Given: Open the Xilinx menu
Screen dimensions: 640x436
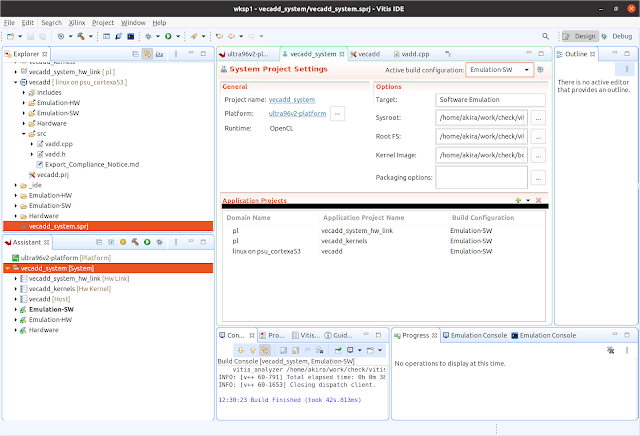Looking at the screenshot, I should coord(77,23).
